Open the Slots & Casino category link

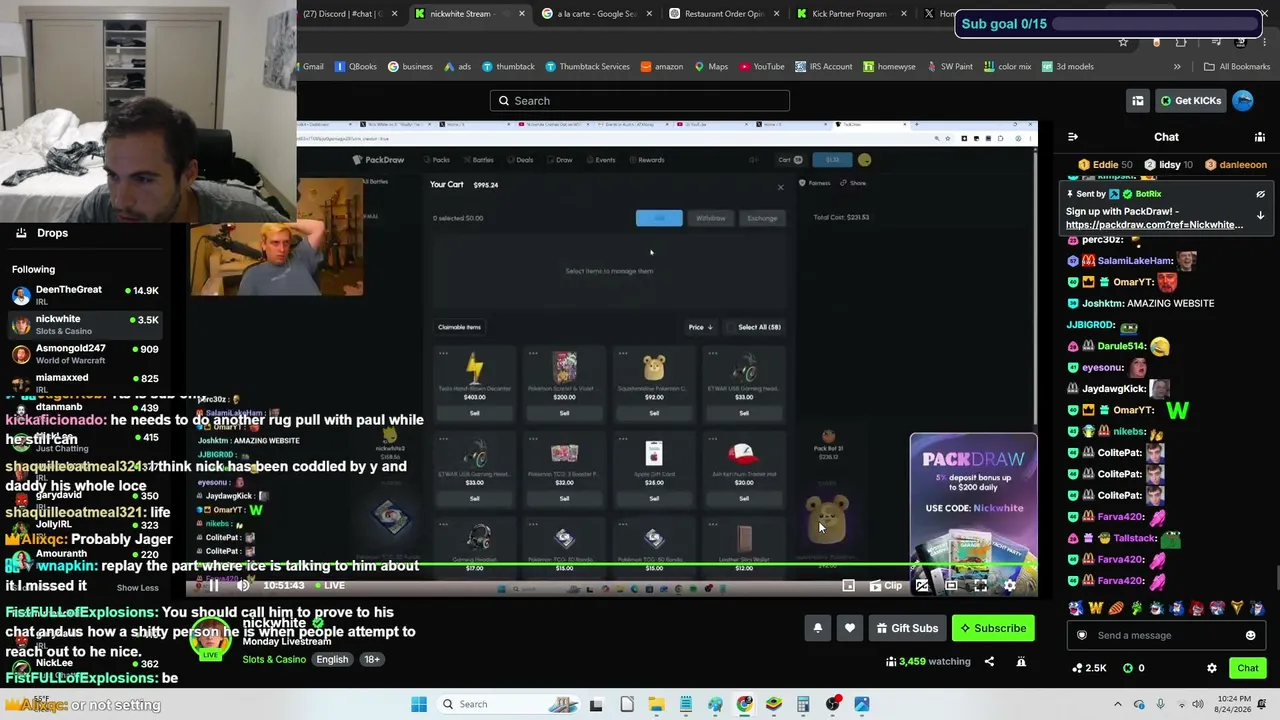pyautogui.click(x=274, y=659)
